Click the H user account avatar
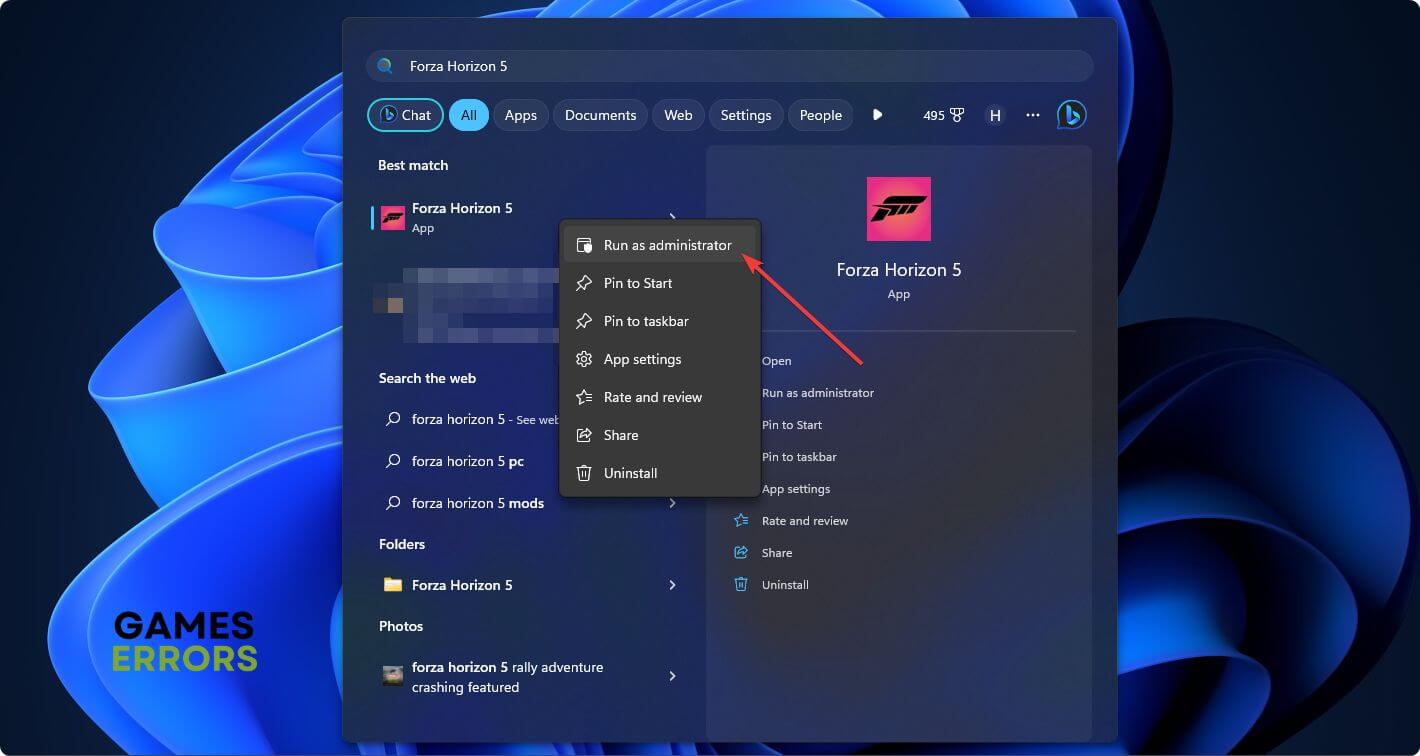Image resolution: width=1420 pixels, height=756 pixels. point(995,115)
